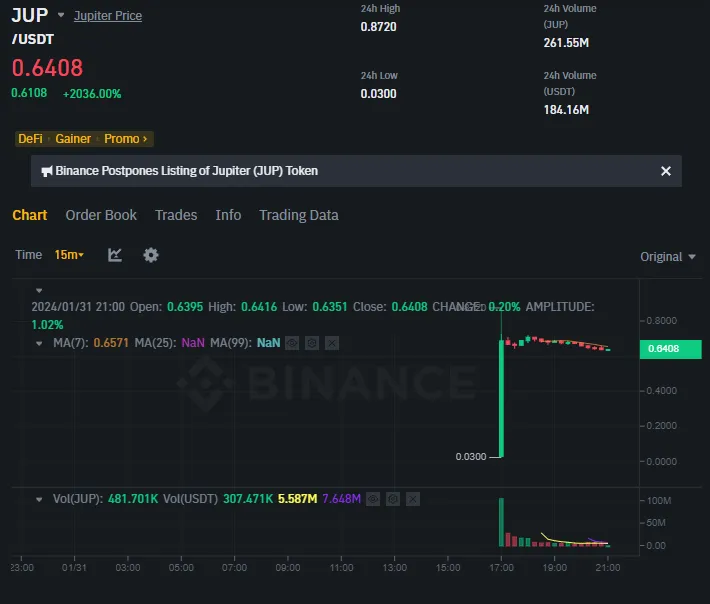The width and height of the screenshot is (710, 604).
Task: Click the 24h High value 0.8720
Action: coord(379,27)
